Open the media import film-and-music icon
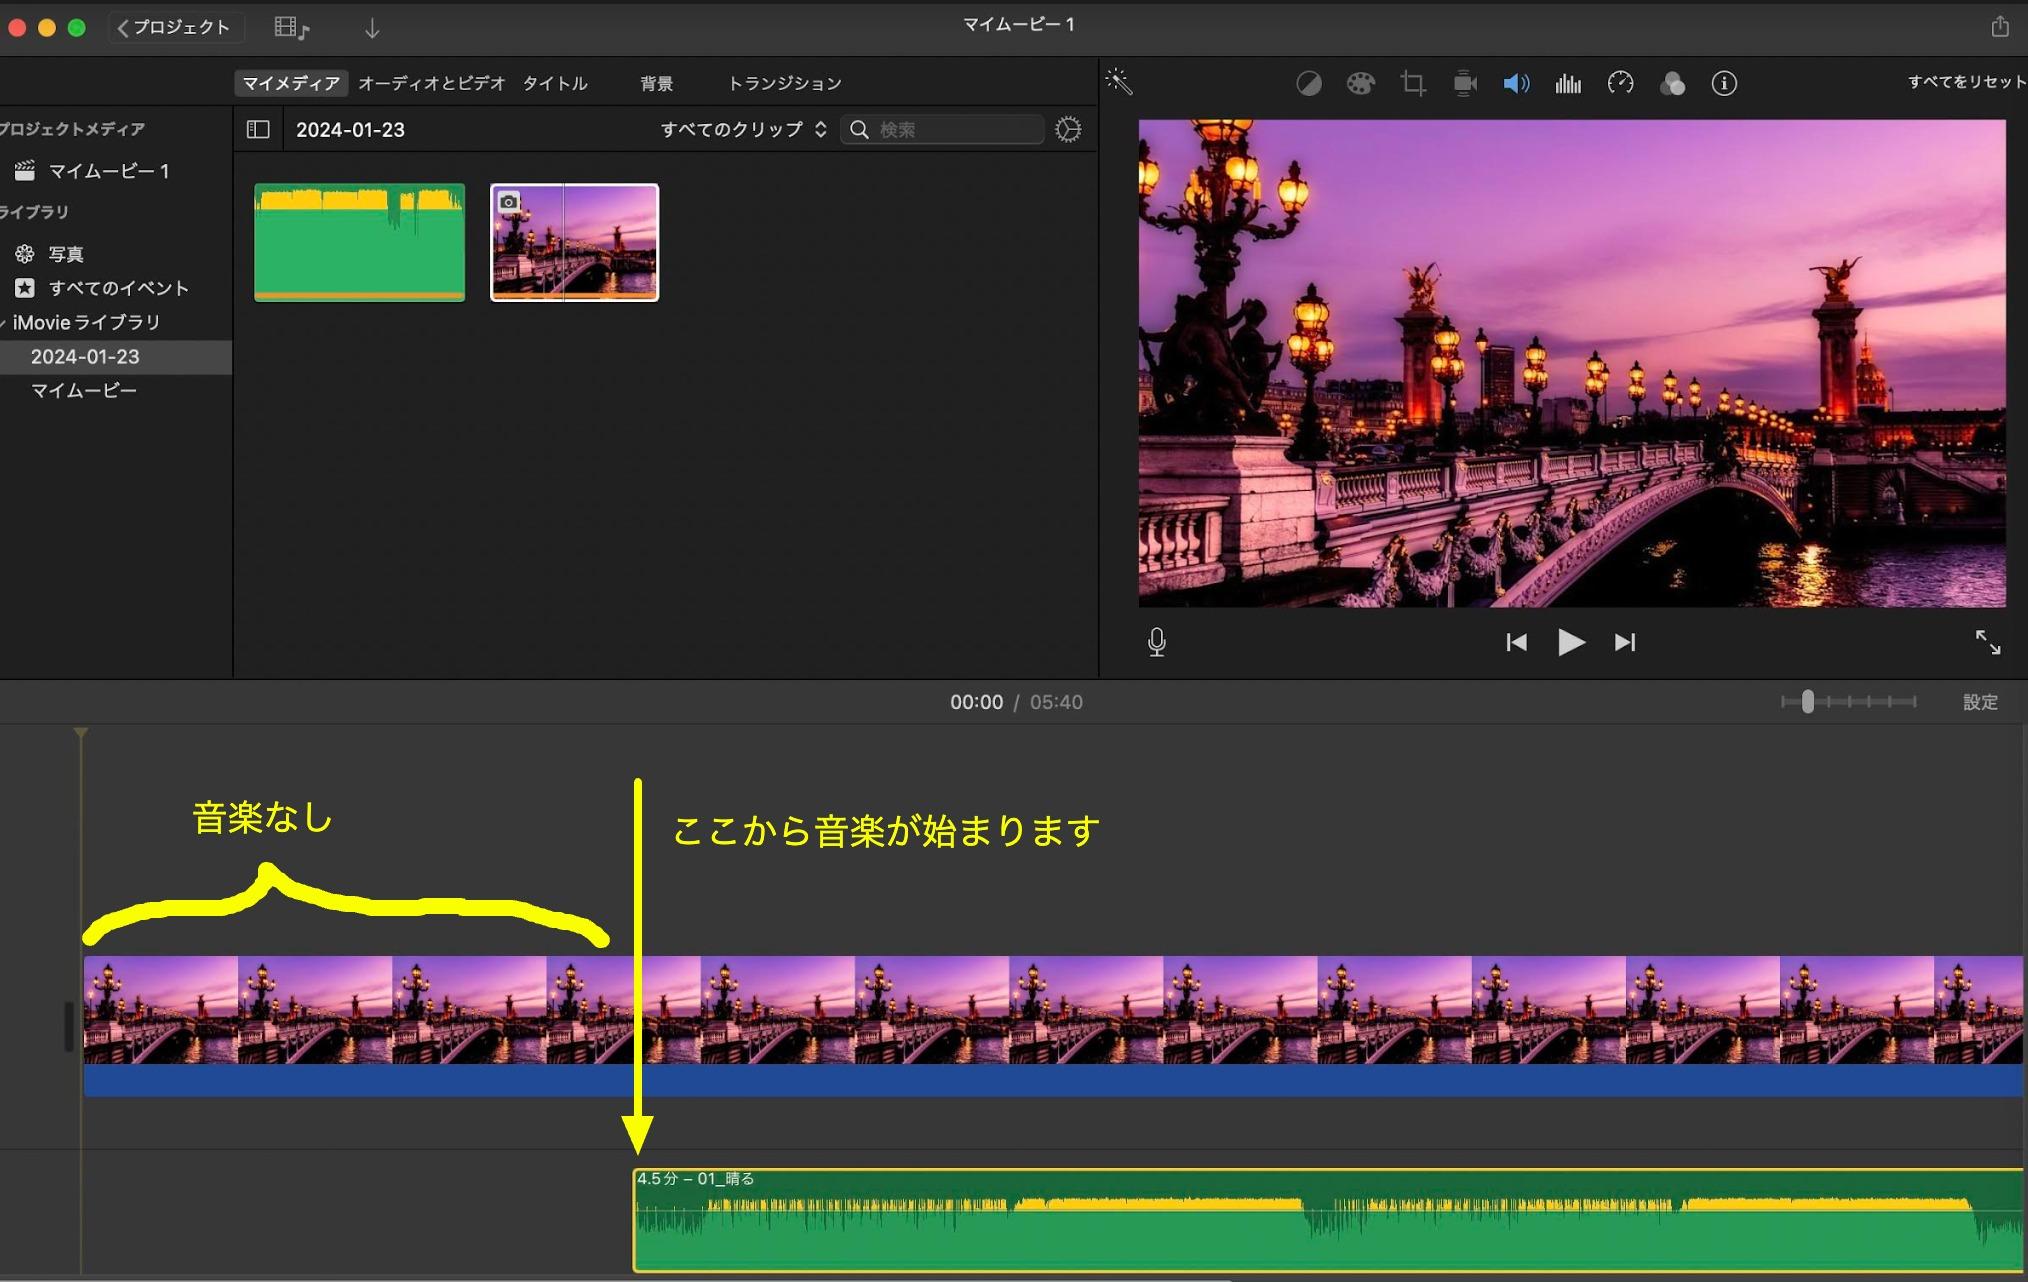2028x1282 pixels. click(291, 28)
